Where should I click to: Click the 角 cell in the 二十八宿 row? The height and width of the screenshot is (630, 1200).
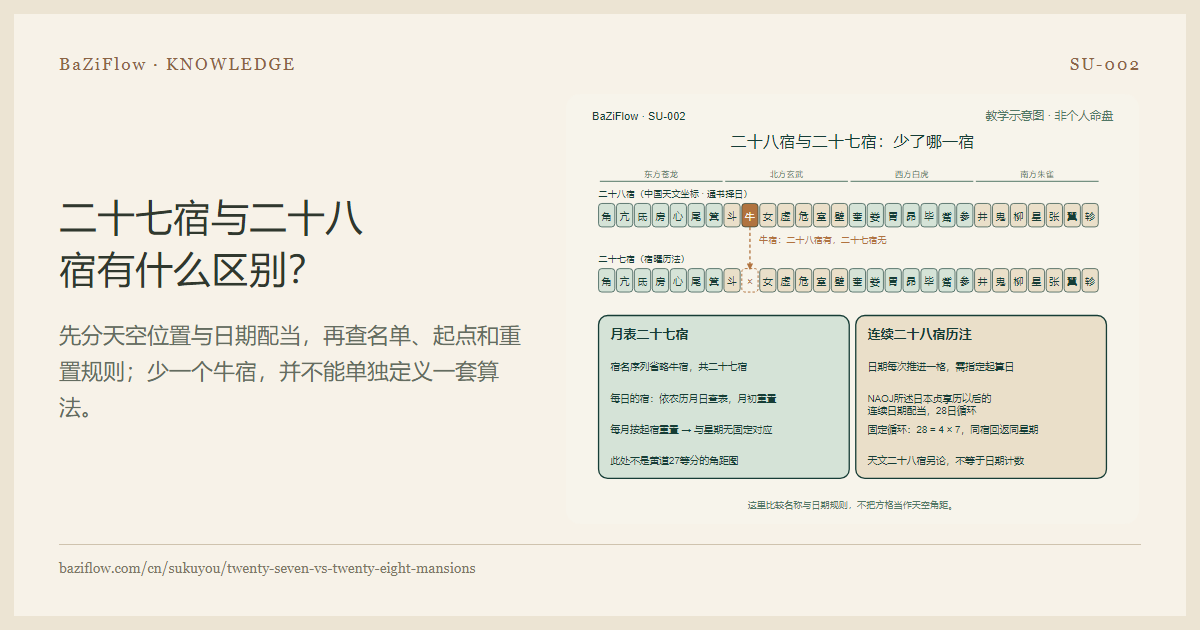pos(607,215)
